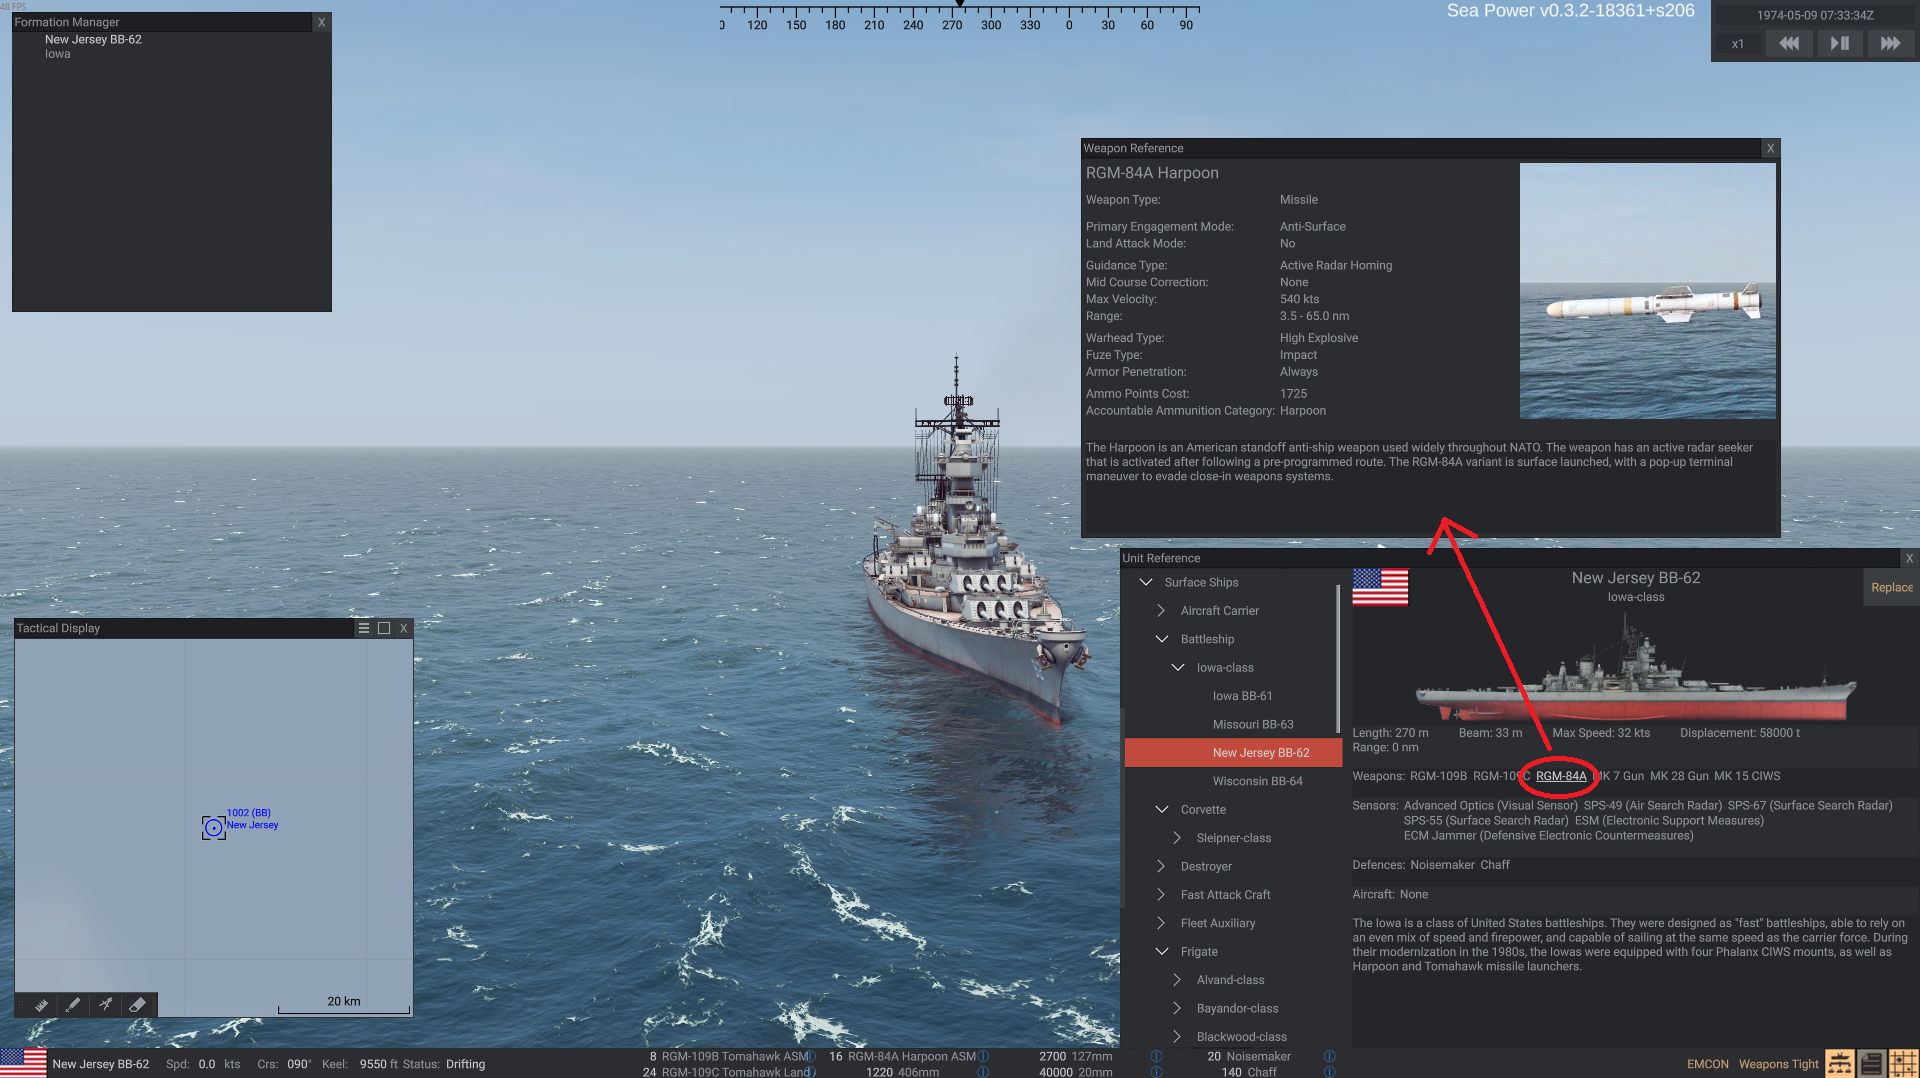Image resolution: width=1920 pixels, height=1078 pixels.
Task: Open info icon beside RGM-109B Tomahawk ASM
Action: pyautogui.click(x=811, y=1056)
